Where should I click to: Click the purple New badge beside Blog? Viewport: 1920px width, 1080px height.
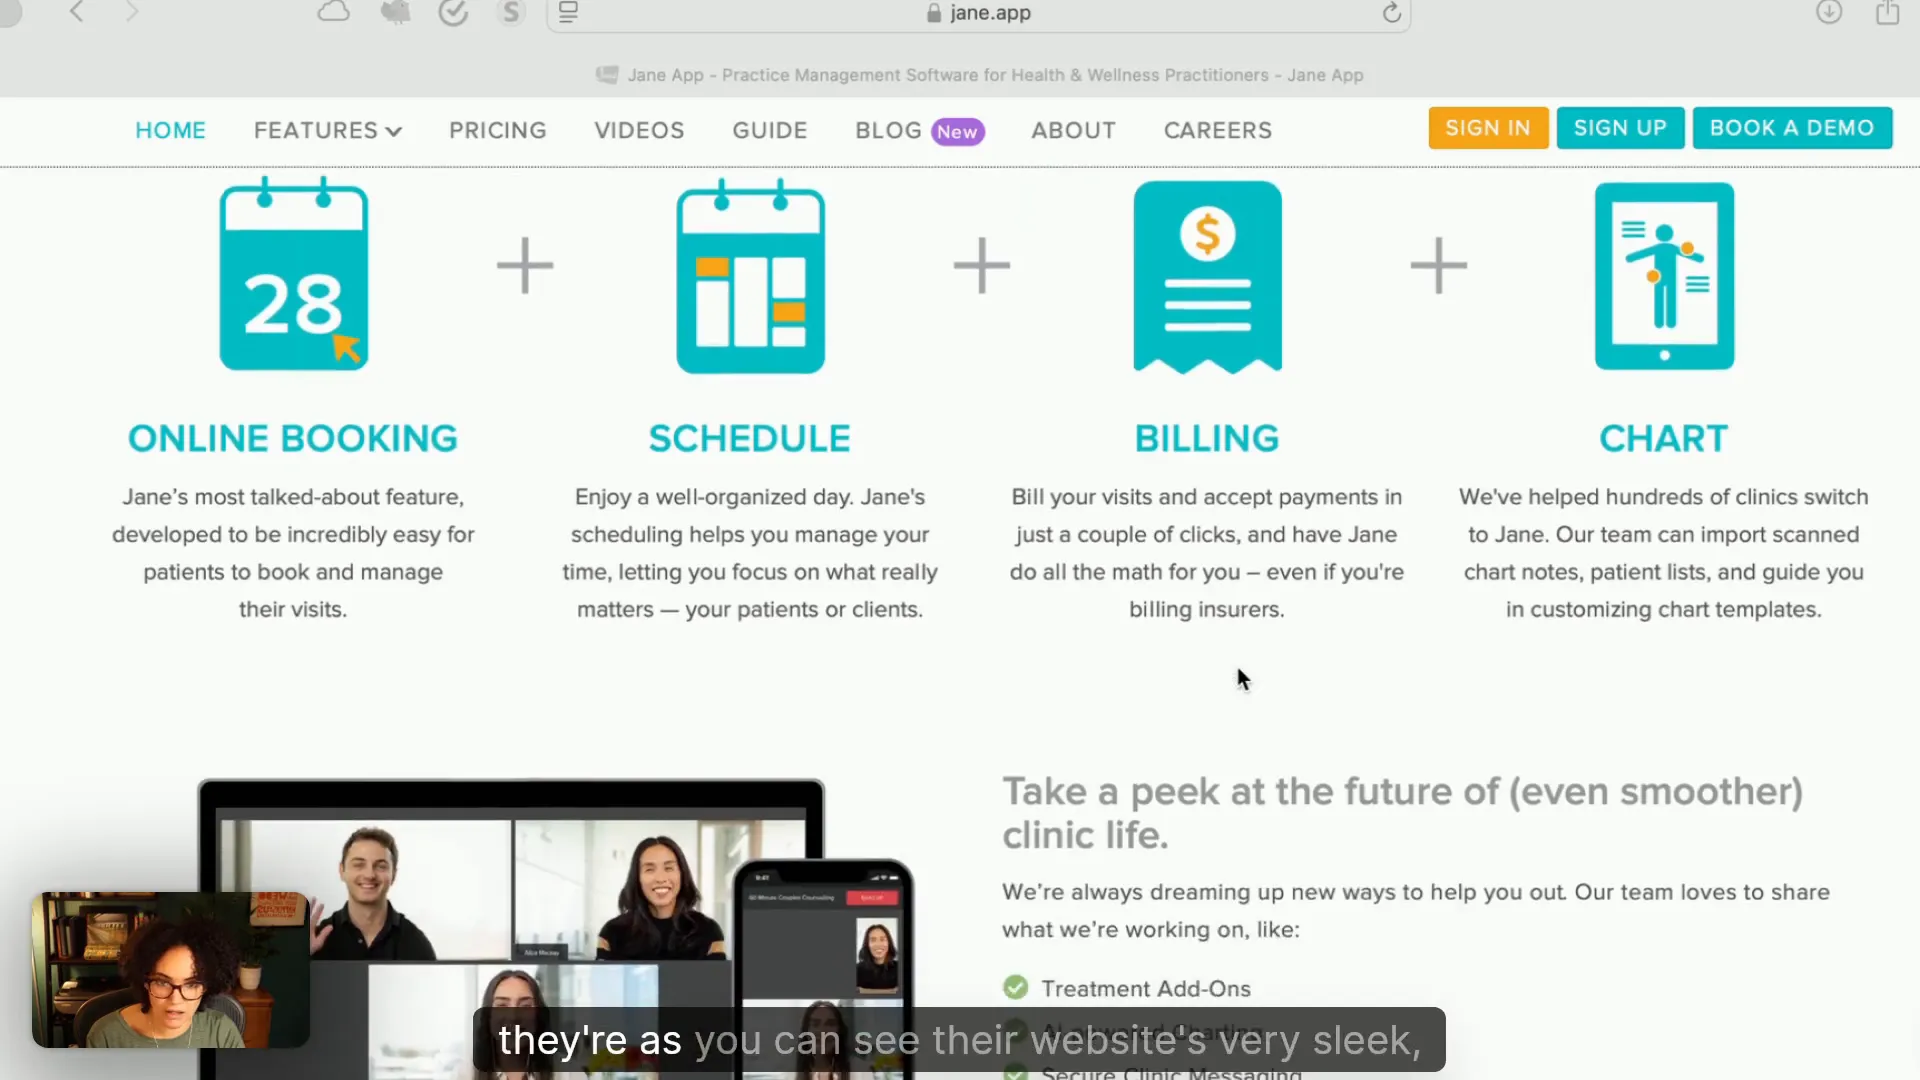click(x=957, y=132)
